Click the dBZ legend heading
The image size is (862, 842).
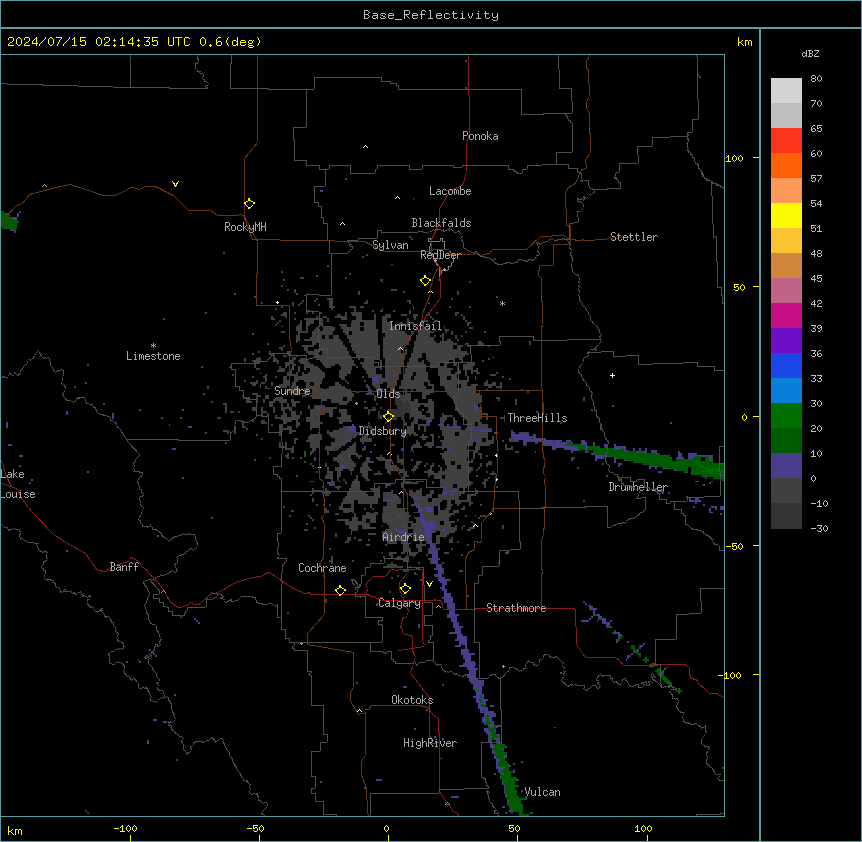point(810,53)
